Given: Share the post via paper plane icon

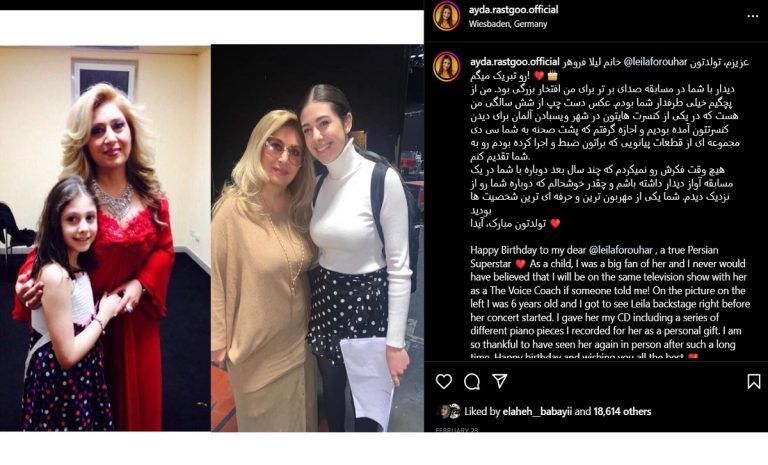Looking at the screenshot, I should tap(500, 381).
